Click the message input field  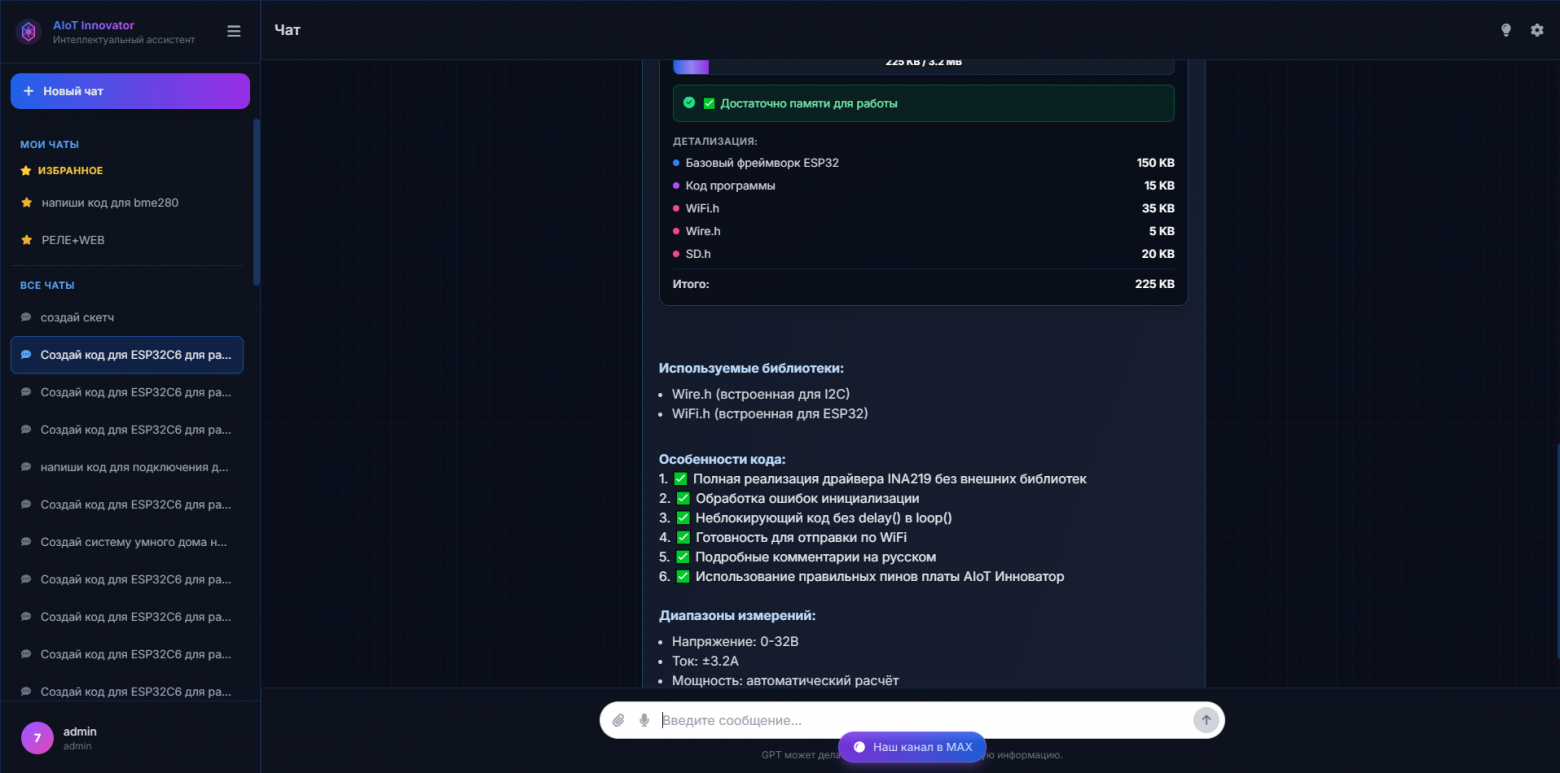coord(920,720)
